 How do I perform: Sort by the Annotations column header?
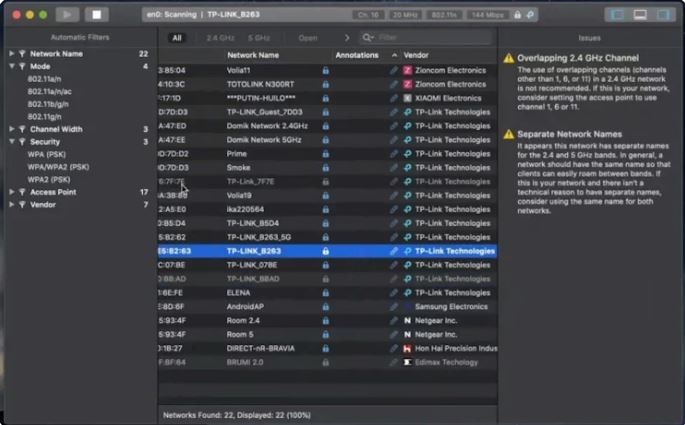pyautogui.click(x=357, y=55)
